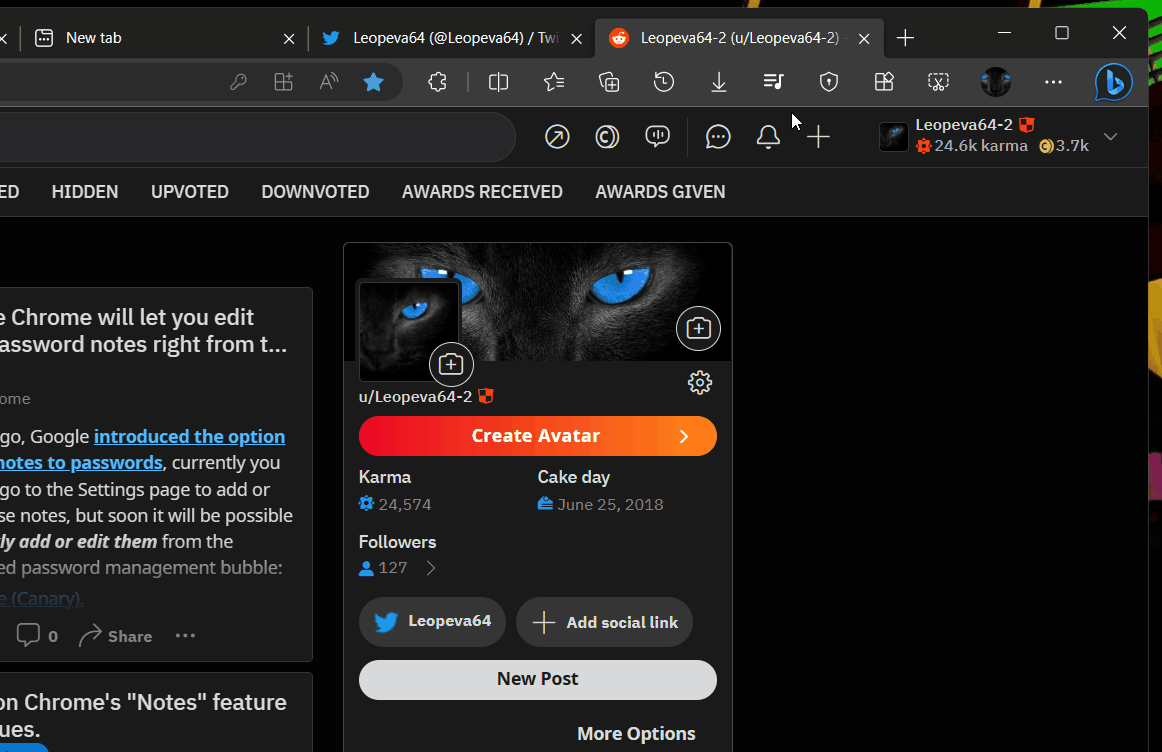Launch Bing Chat from the toolbar
Viewport: 1162px width, 752px height.
tap(1113, 82)
